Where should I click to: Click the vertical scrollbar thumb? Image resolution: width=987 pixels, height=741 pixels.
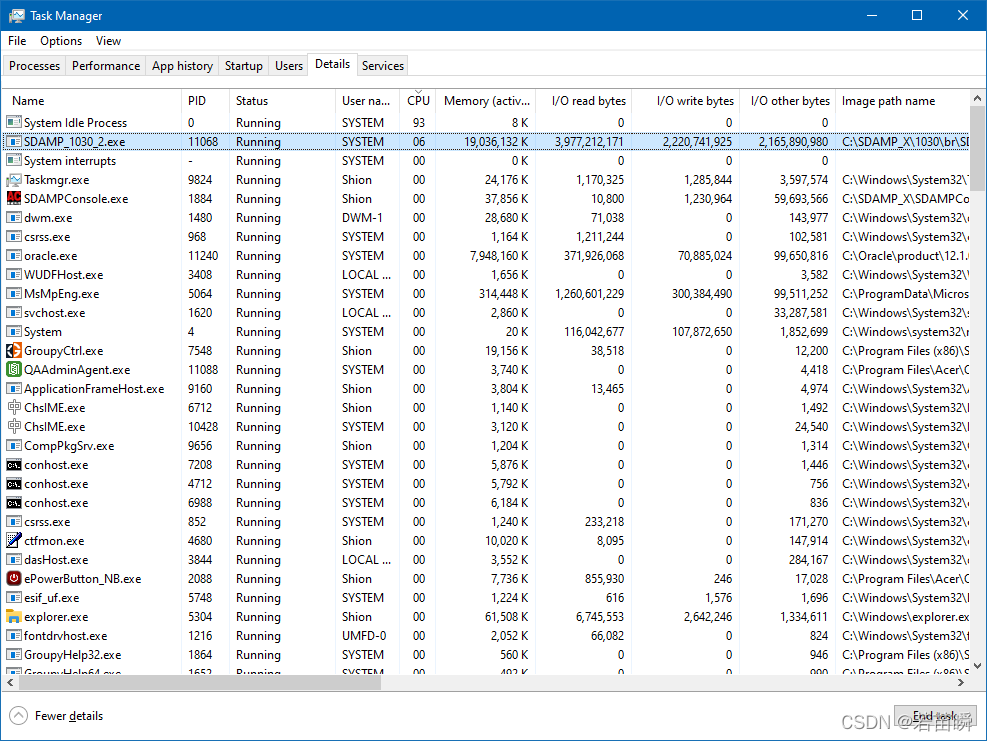(x=977, y=148)
